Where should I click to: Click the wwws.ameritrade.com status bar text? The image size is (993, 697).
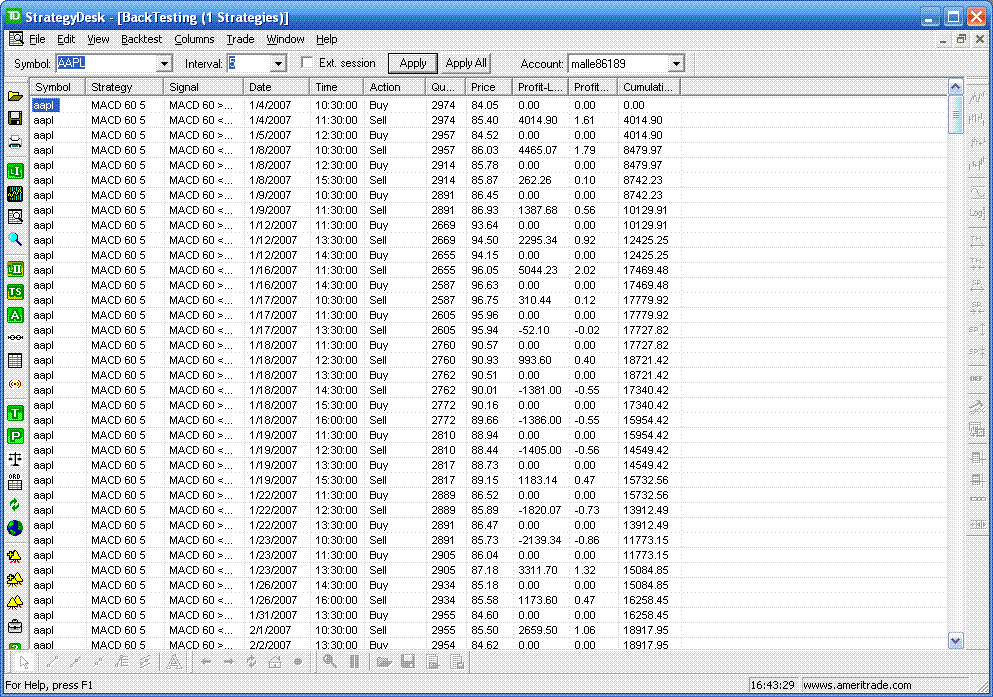click(857, 685)
